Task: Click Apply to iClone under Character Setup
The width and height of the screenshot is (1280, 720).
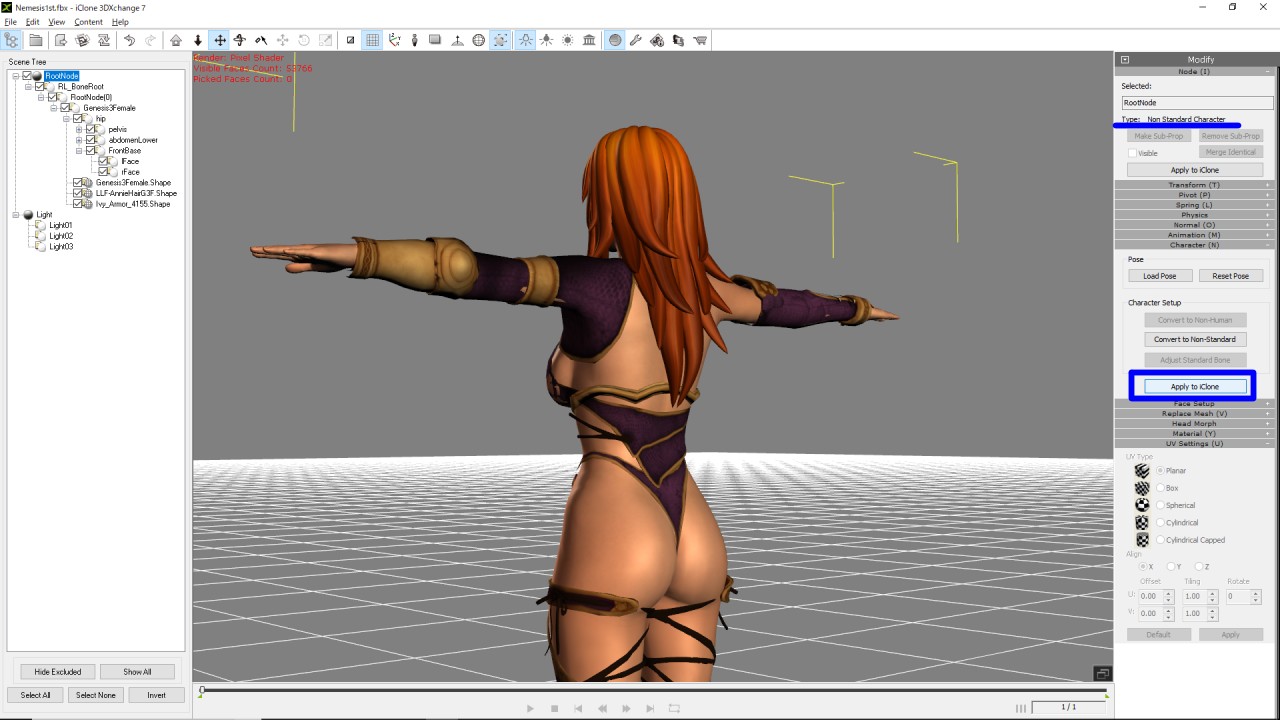Action: click(x=1195, y=387)
